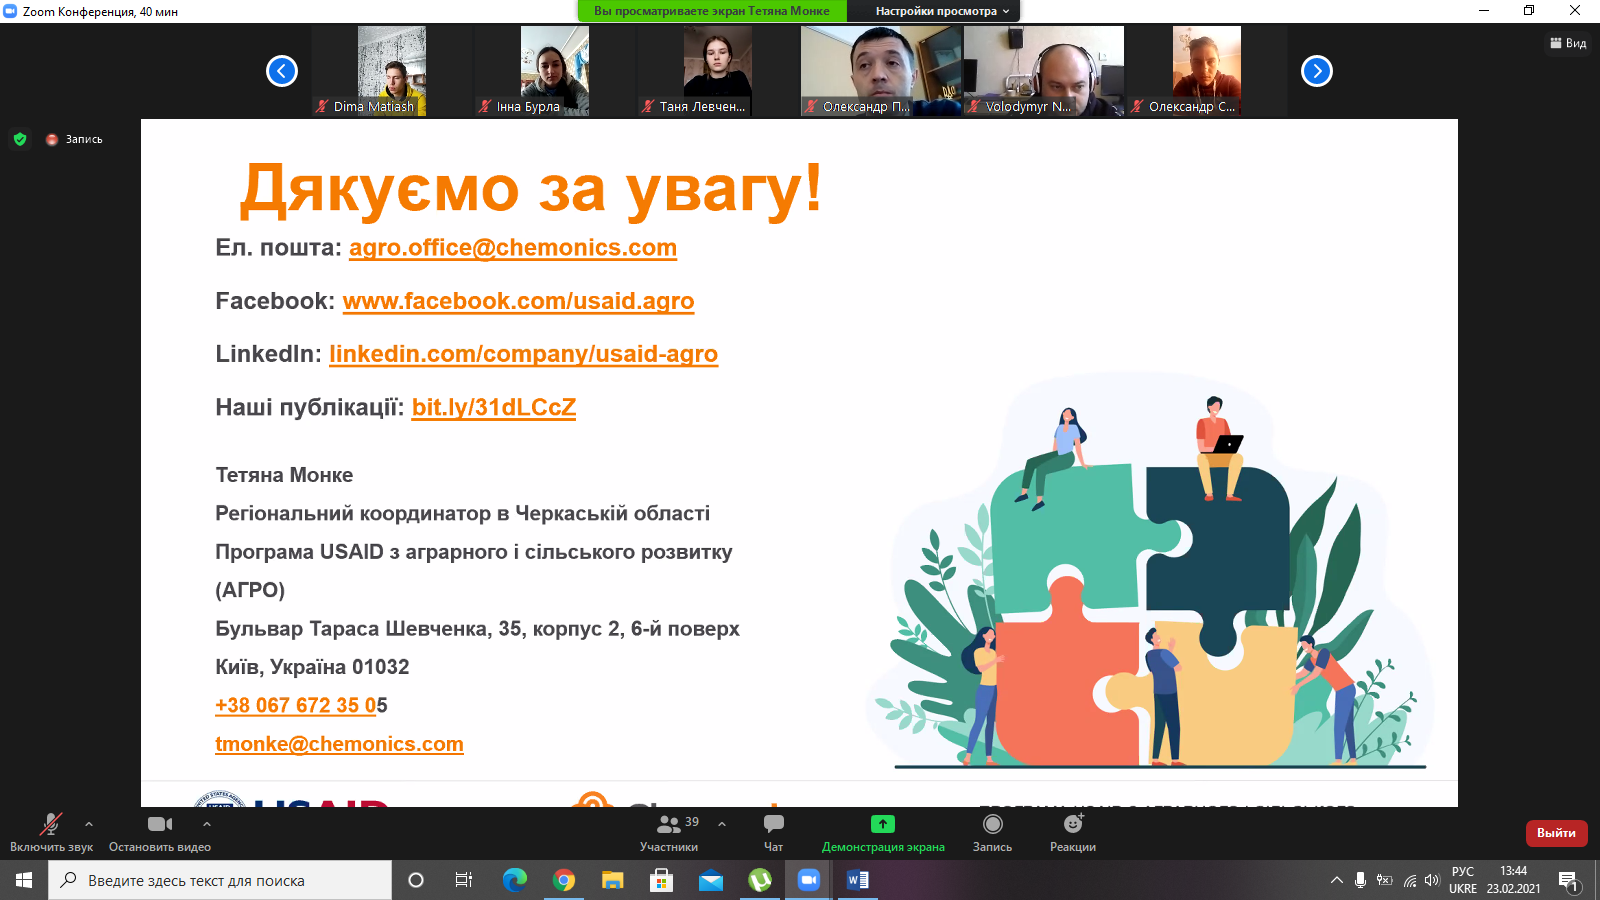Select Олександр С... video thumbnail

click(1207, 71)
